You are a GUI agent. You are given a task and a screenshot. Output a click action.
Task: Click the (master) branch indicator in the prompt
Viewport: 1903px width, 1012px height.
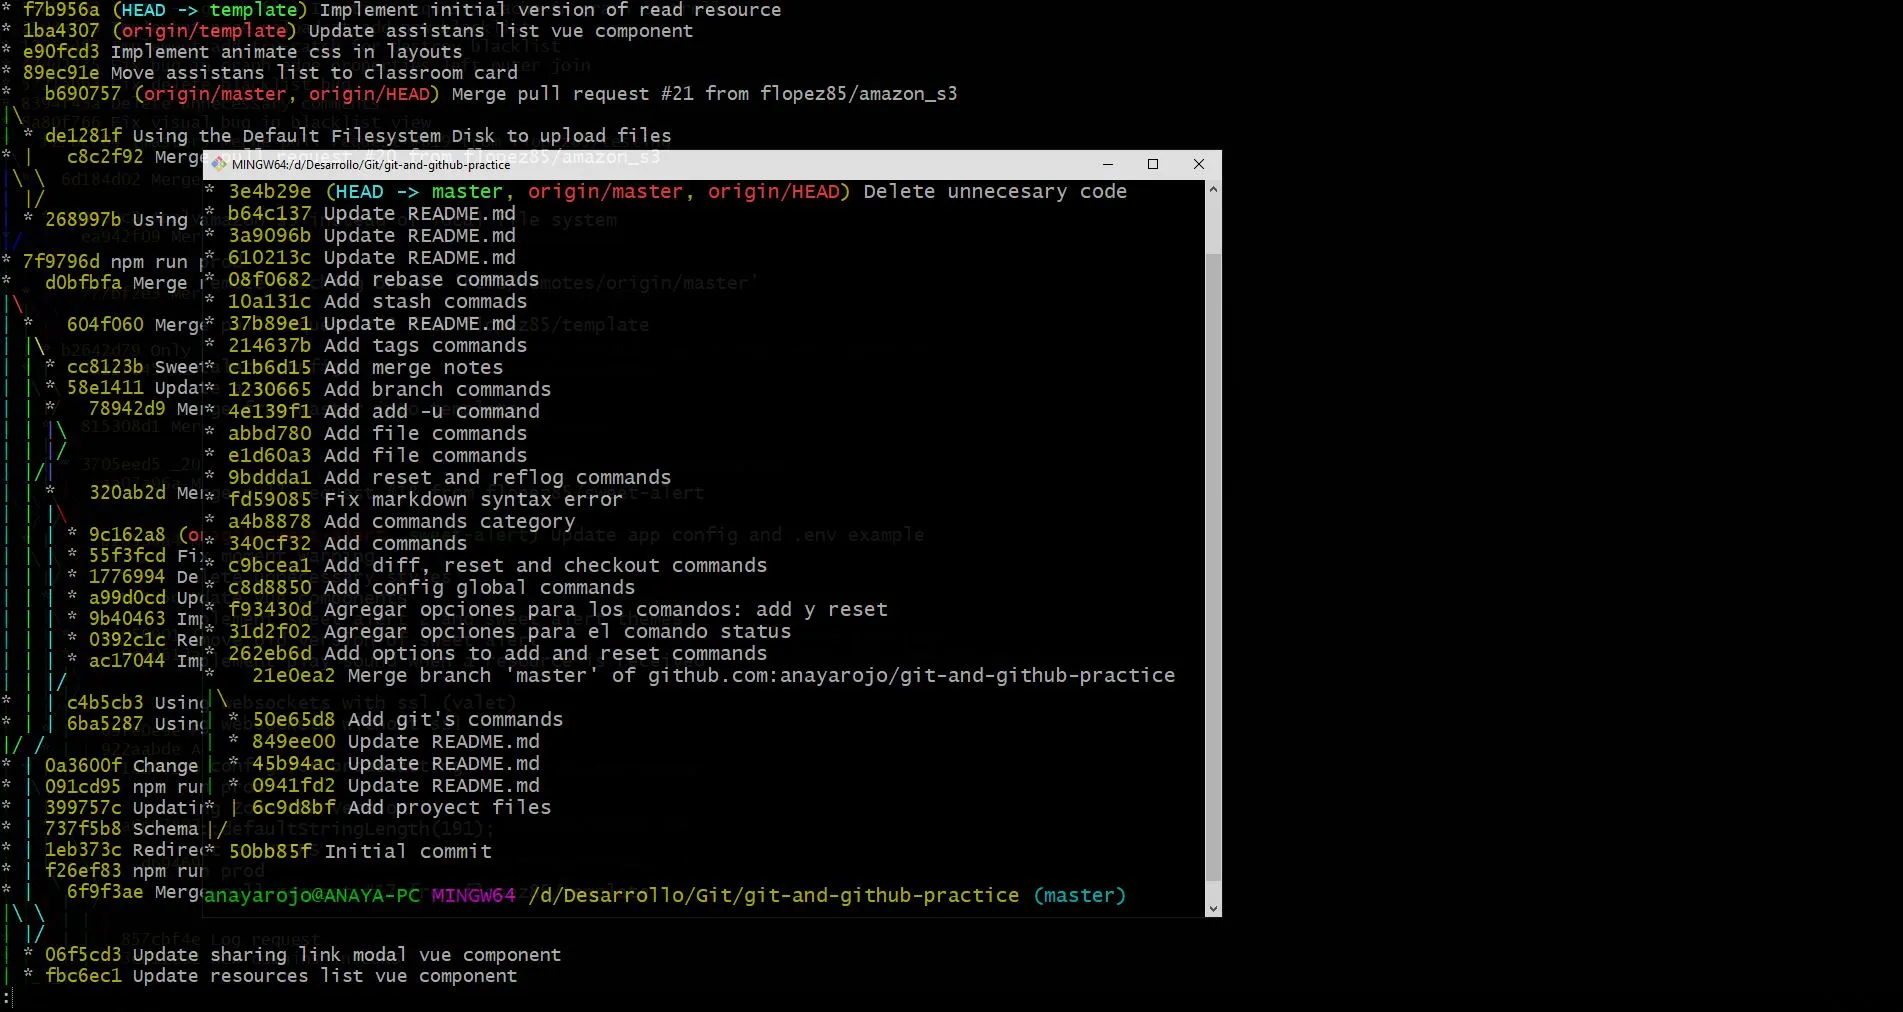click(x=1079, y=895)
